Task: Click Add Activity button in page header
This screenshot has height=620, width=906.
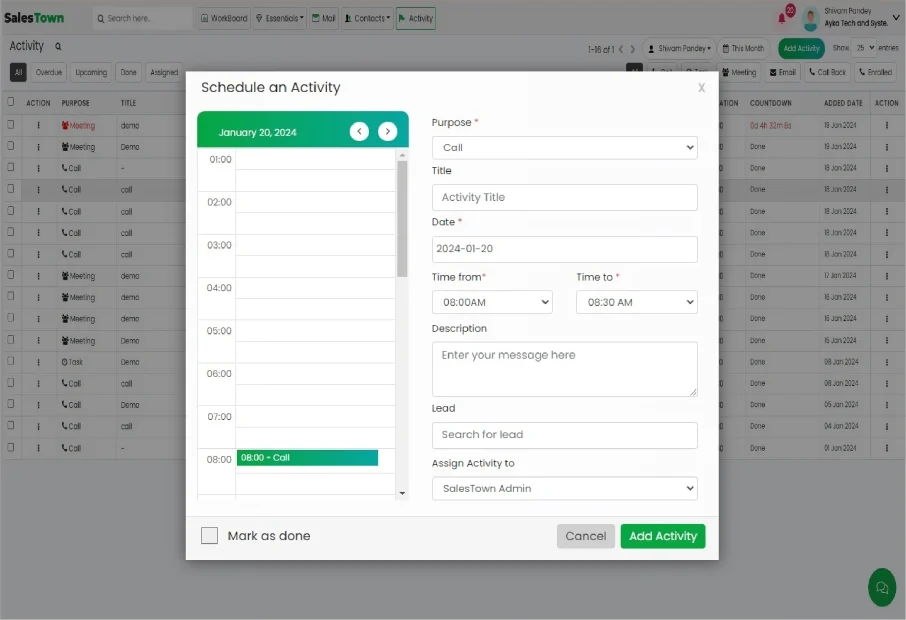Action: [x=801, y=49]
